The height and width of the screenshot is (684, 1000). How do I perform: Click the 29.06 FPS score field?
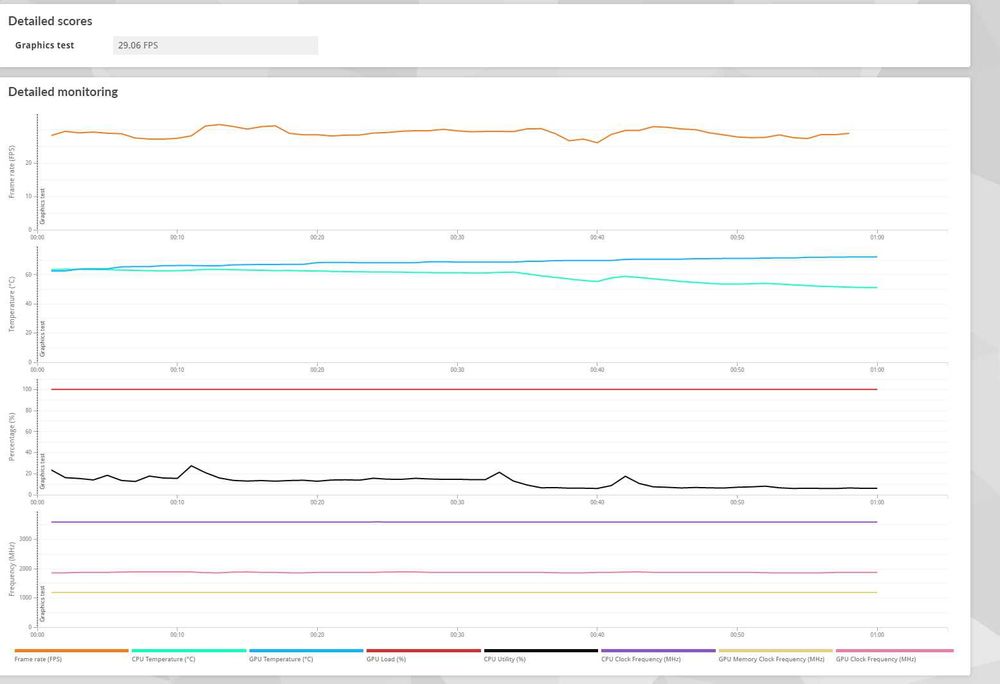(216, 45)
